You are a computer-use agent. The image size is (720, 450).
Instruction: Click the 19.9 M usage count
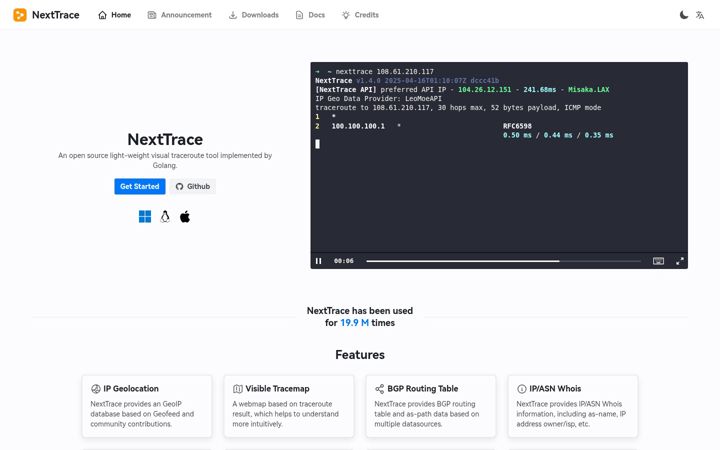354,323
